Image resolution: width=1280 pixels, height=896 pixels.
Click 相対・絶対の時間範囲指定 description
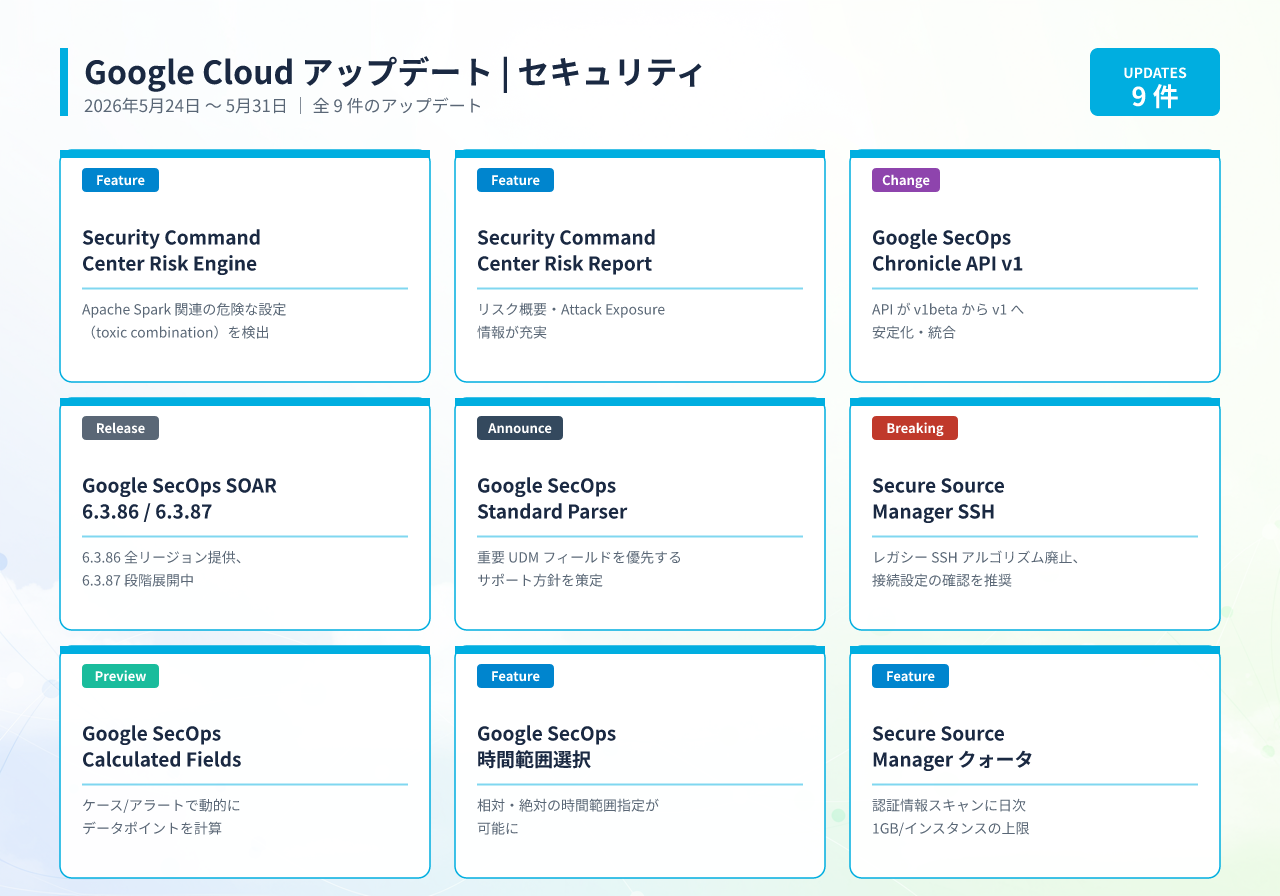tap(568, 817)
